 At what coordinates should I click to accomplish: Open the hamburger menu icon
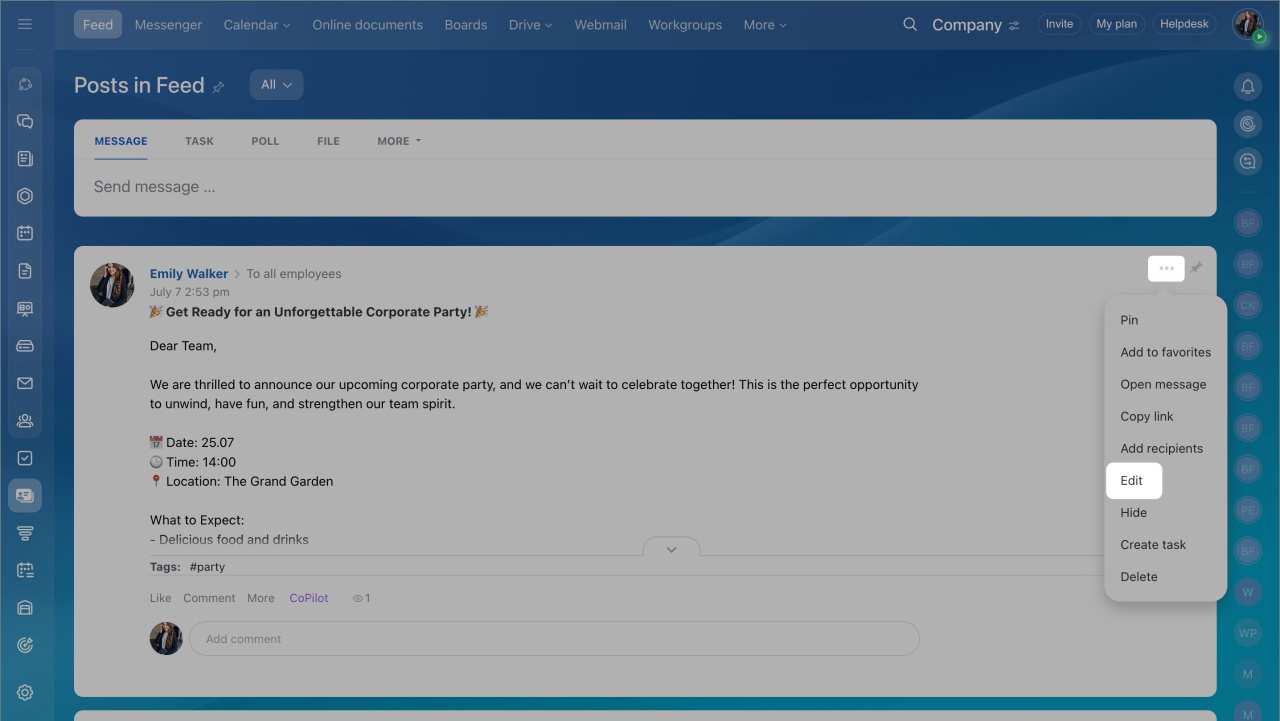click(25, 24)
